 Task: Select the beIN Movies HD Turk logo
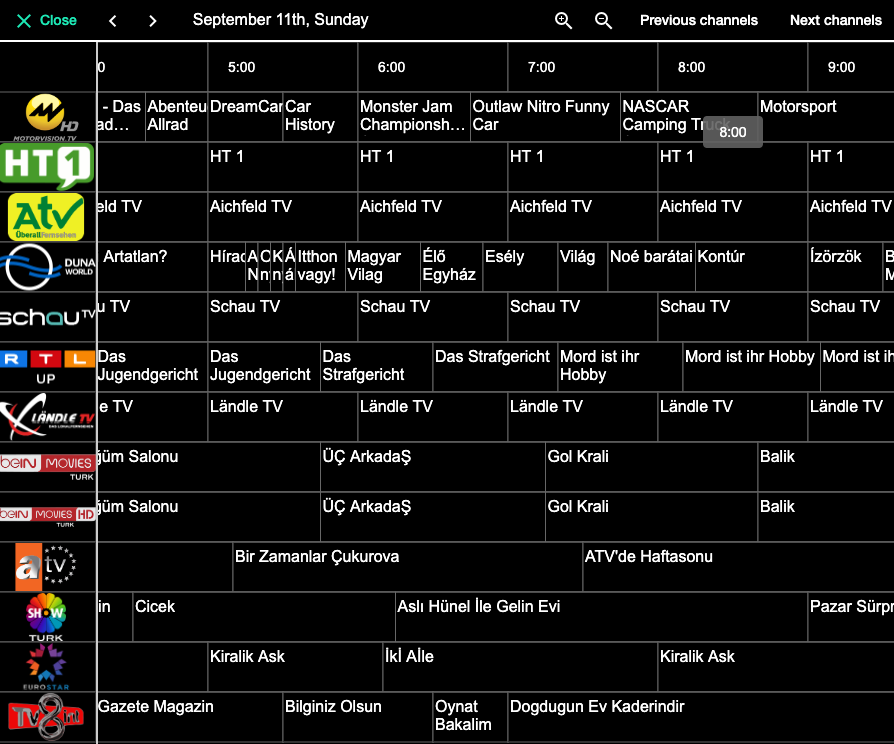coord(47,517)
